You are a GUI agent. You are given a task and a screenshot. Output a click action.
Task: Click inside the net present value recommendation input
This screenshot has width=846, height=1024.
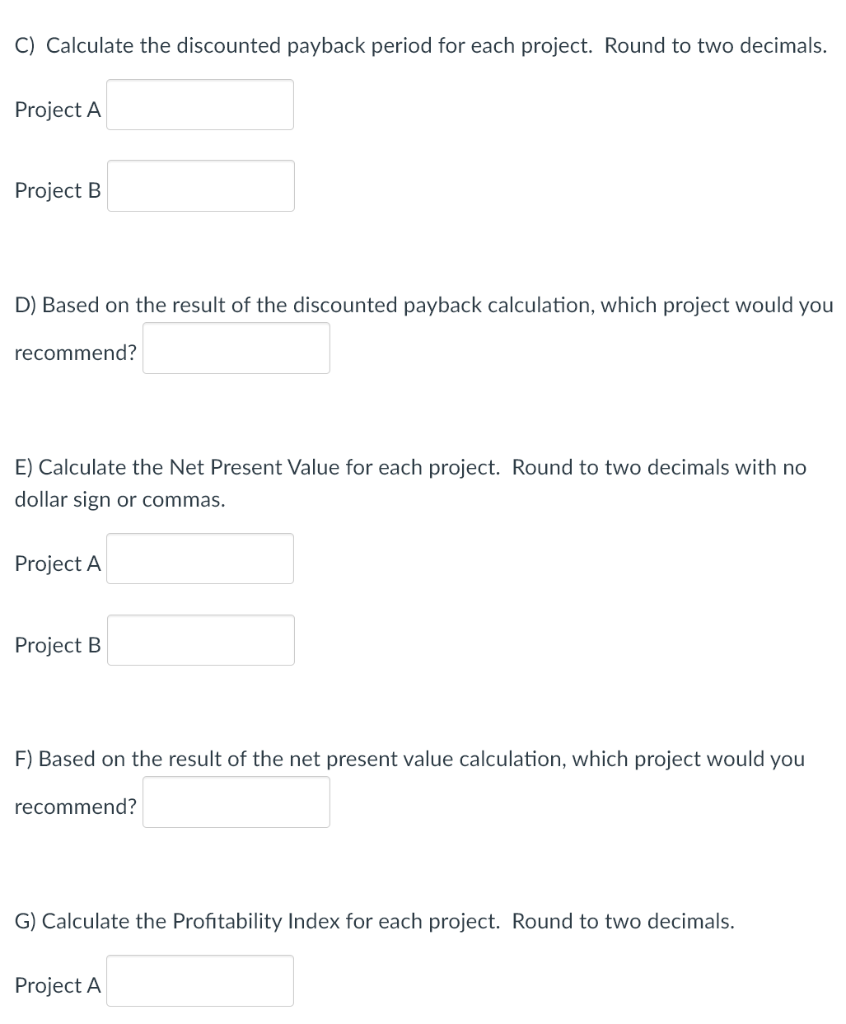click(x=236, y=801)
